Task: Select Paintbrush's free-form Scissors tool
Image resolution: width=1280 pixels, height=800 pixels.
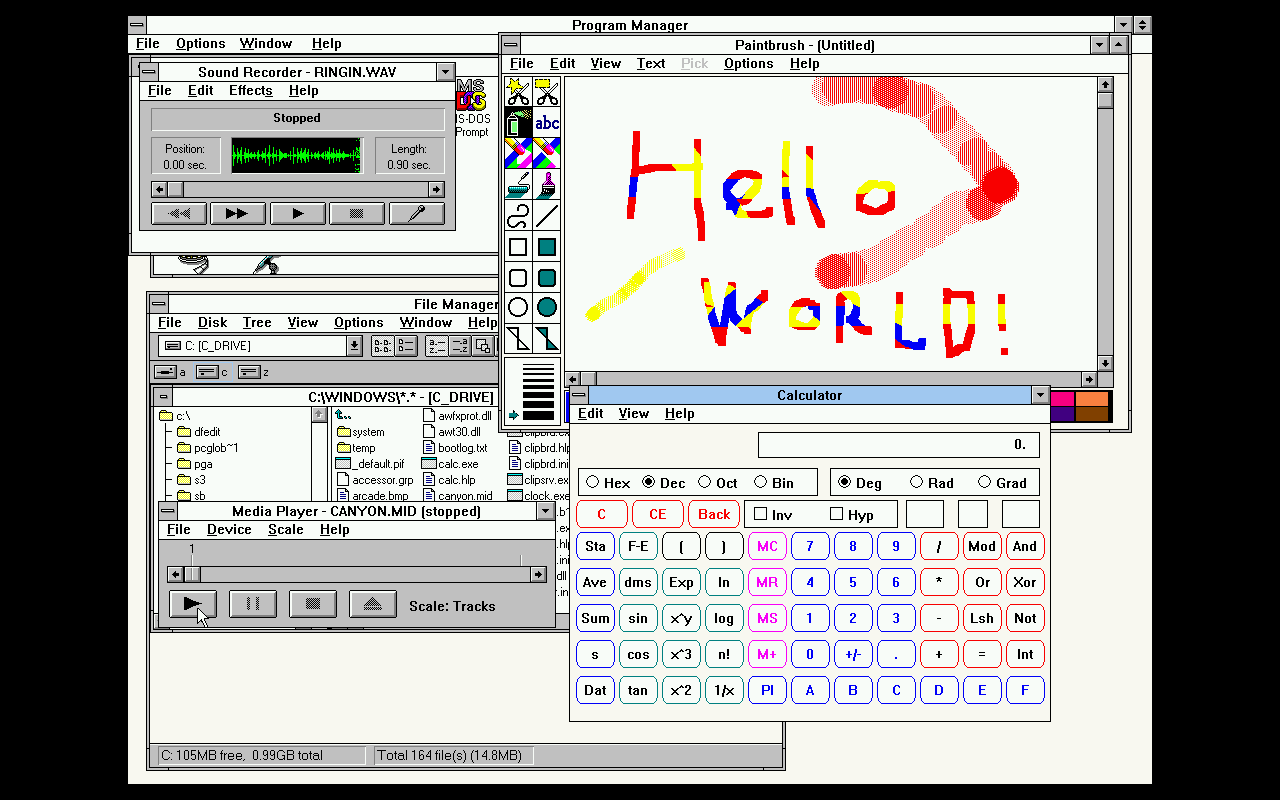Action: 518,93
